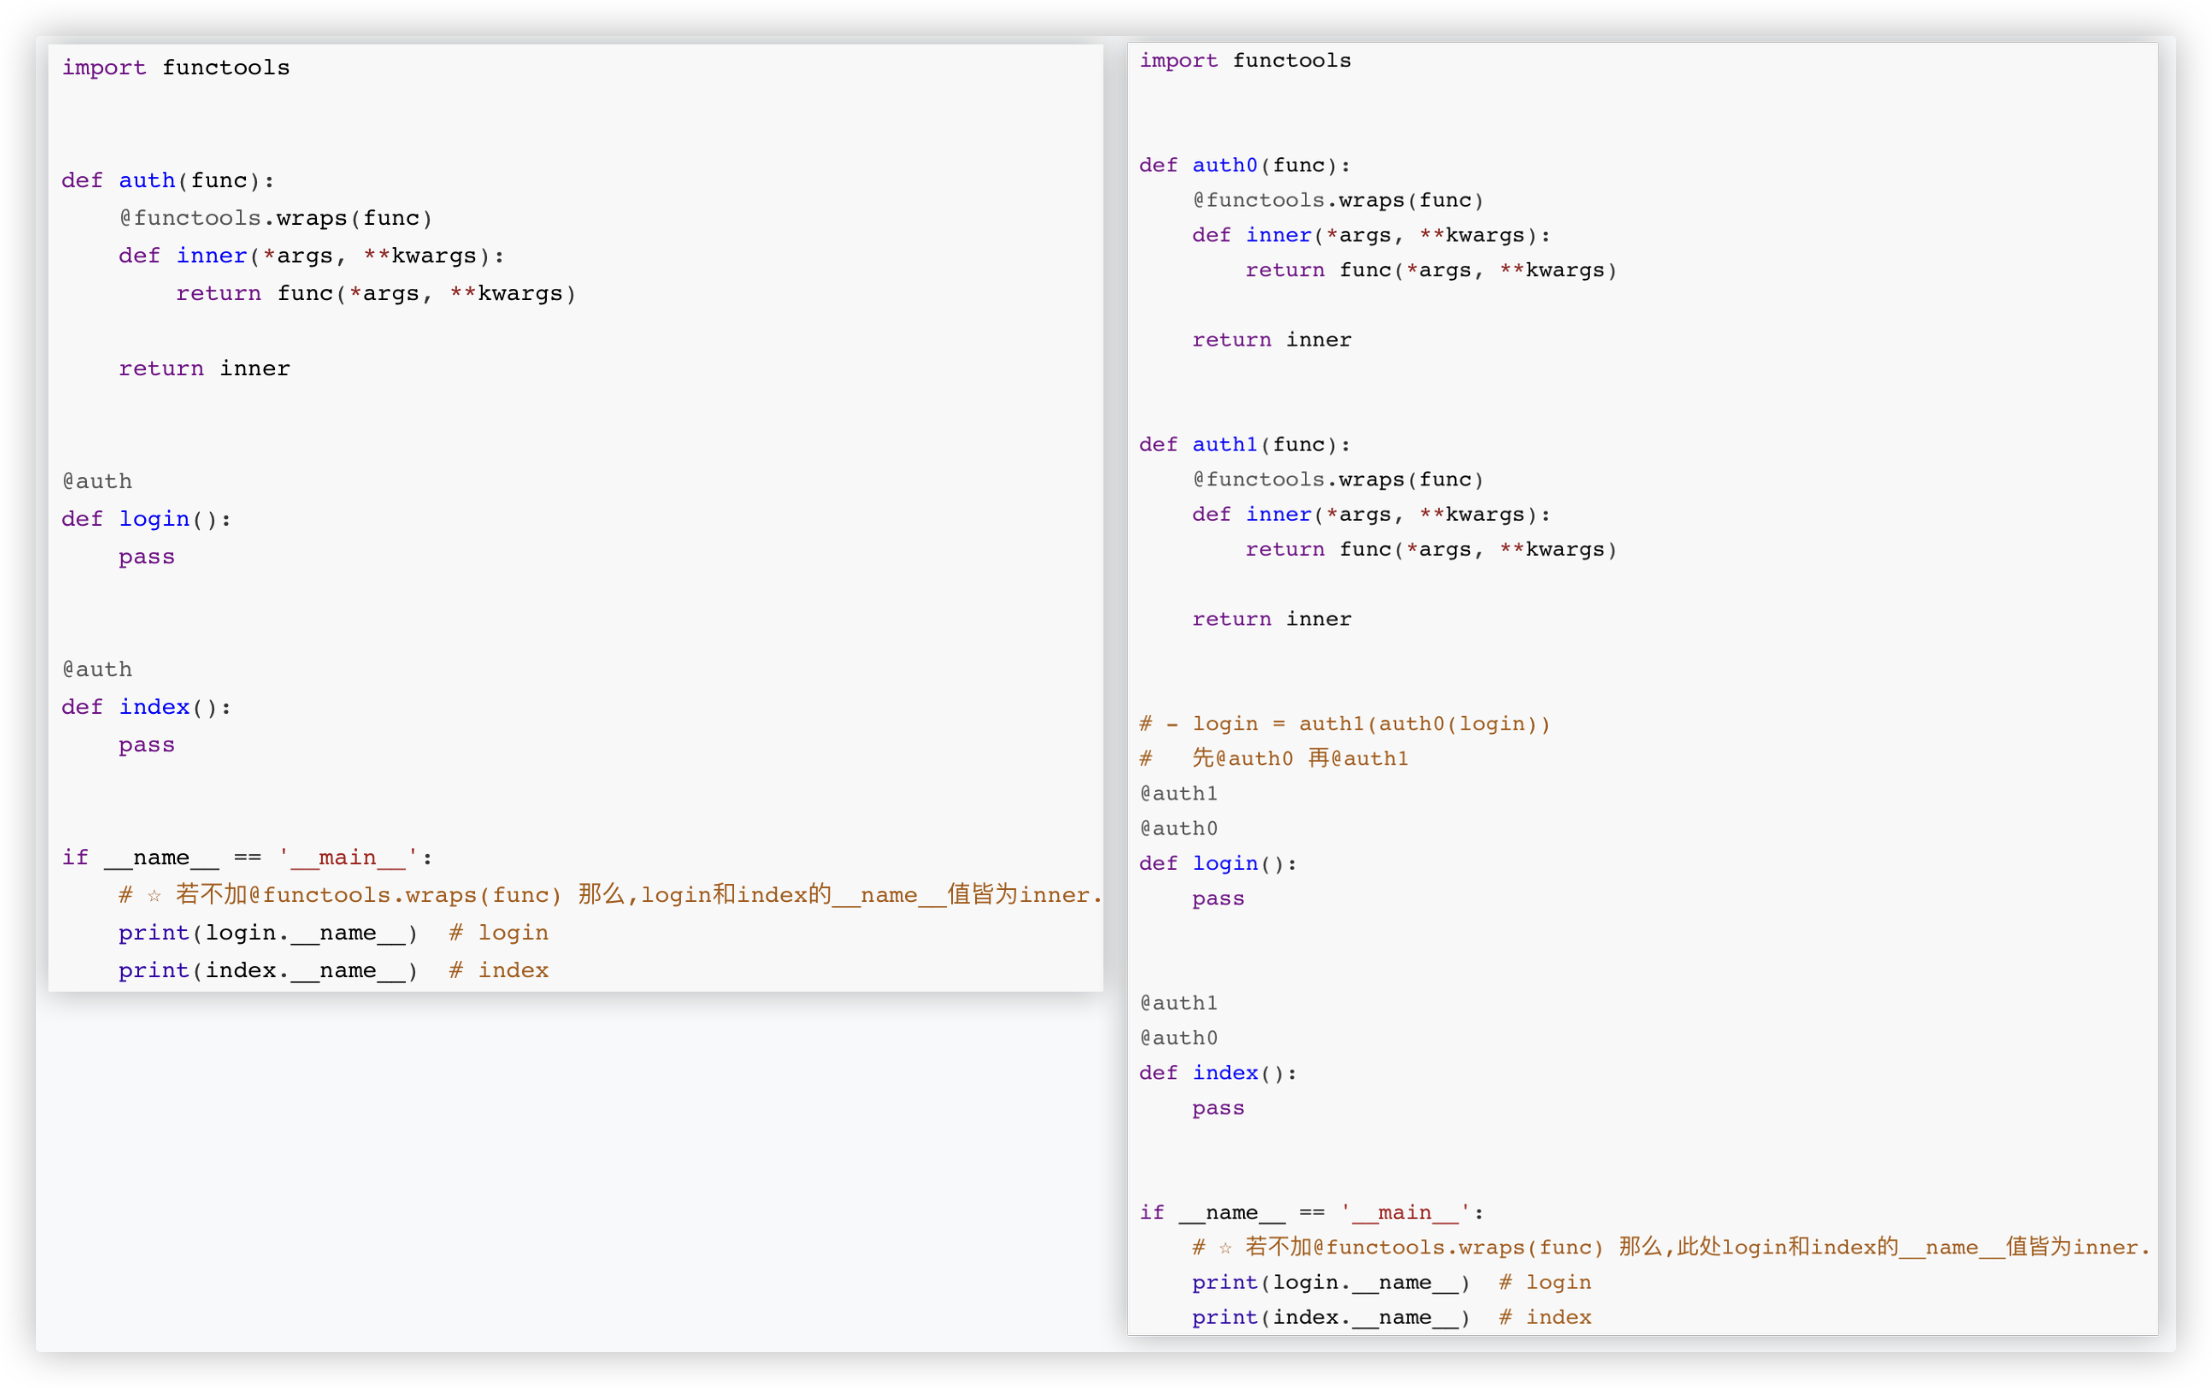Click 'print(index.__name__)' in the right panel
The width and height of the screenshot is (2212, 1388).
(x=1330, y=1317)
